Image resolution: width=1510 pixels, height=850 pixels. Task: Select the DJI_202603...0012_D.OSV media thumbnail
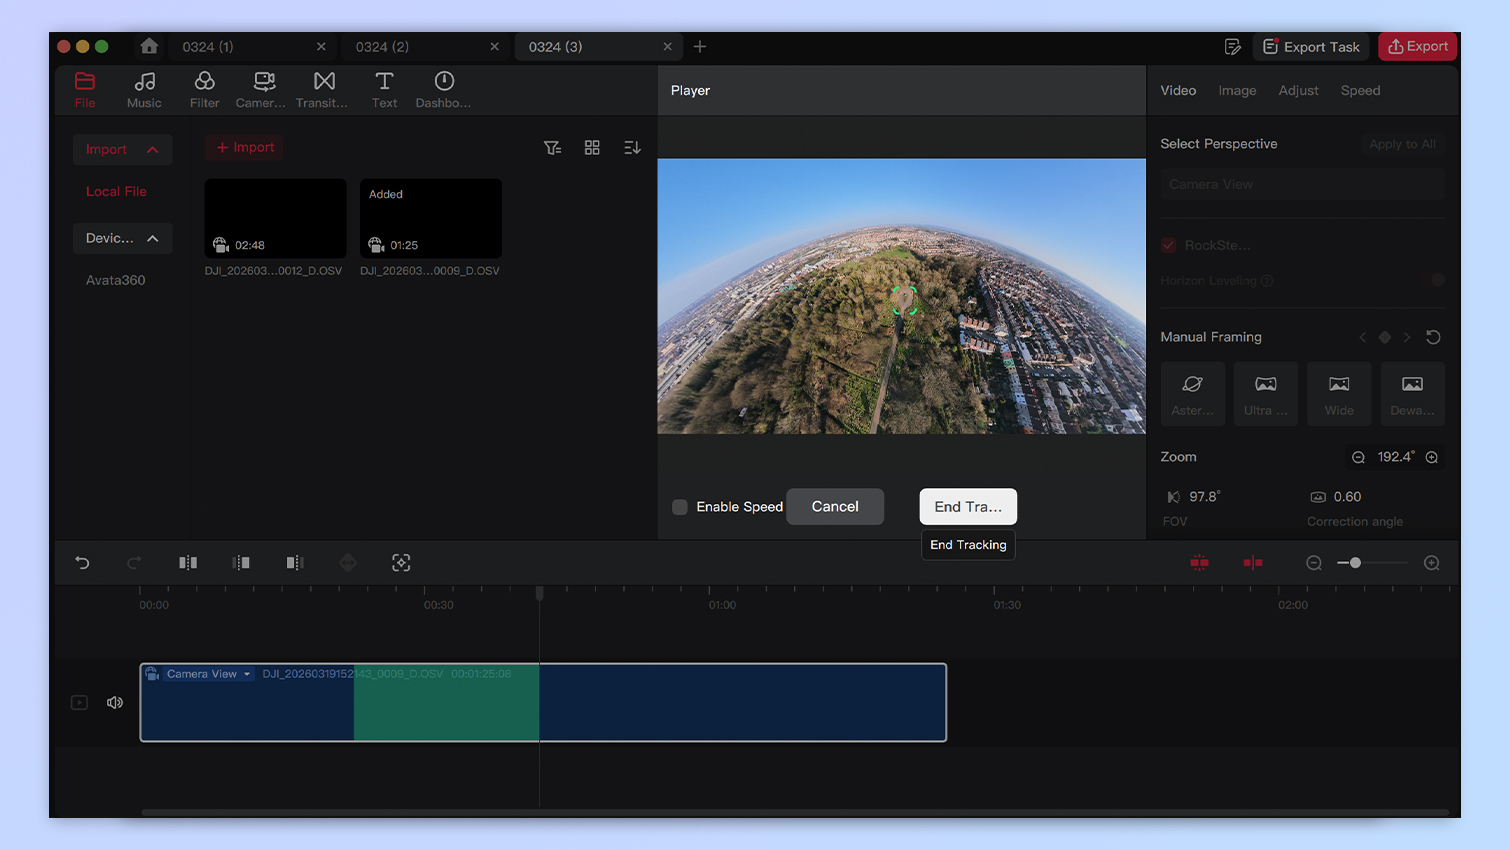pyautogui.click(x=275, y=218)
